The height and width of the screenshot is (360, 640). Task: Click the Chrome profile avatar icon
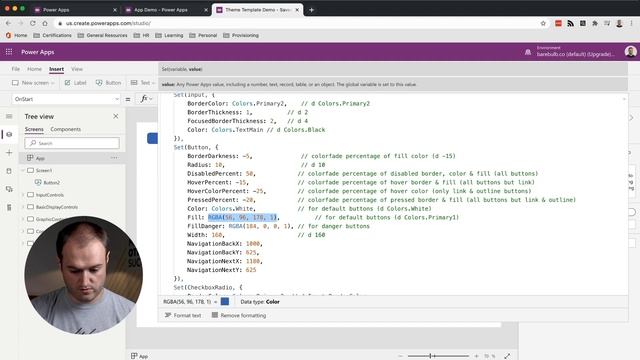(619, 23)
